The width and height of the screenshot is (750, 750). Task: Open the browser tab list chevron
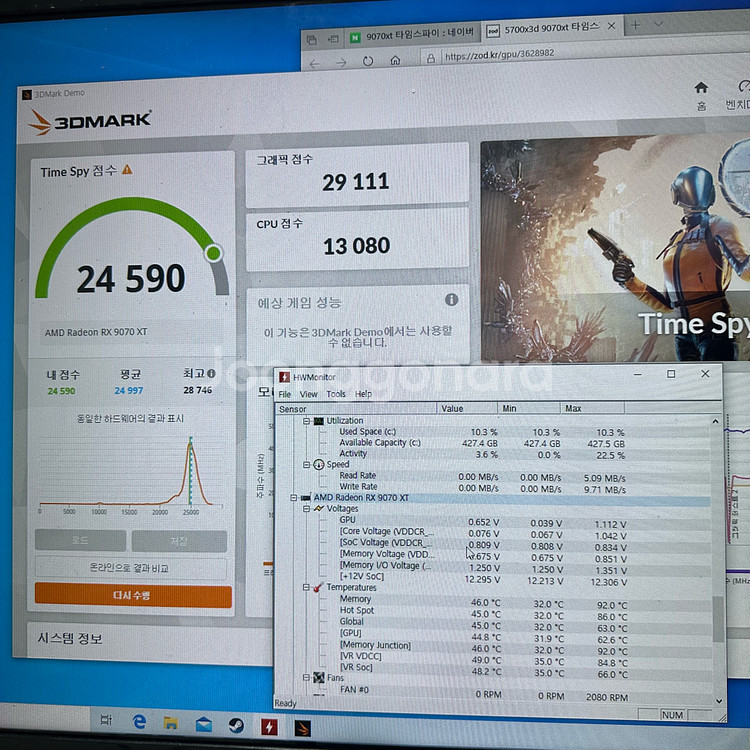pyautogui.click(x=659, y=23)
